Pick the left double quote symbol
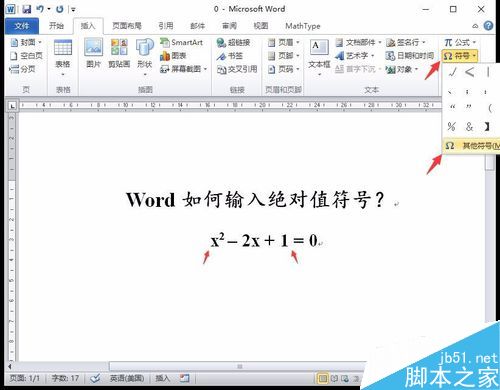This screenshot has width=500, height=390. click(452, 108)
